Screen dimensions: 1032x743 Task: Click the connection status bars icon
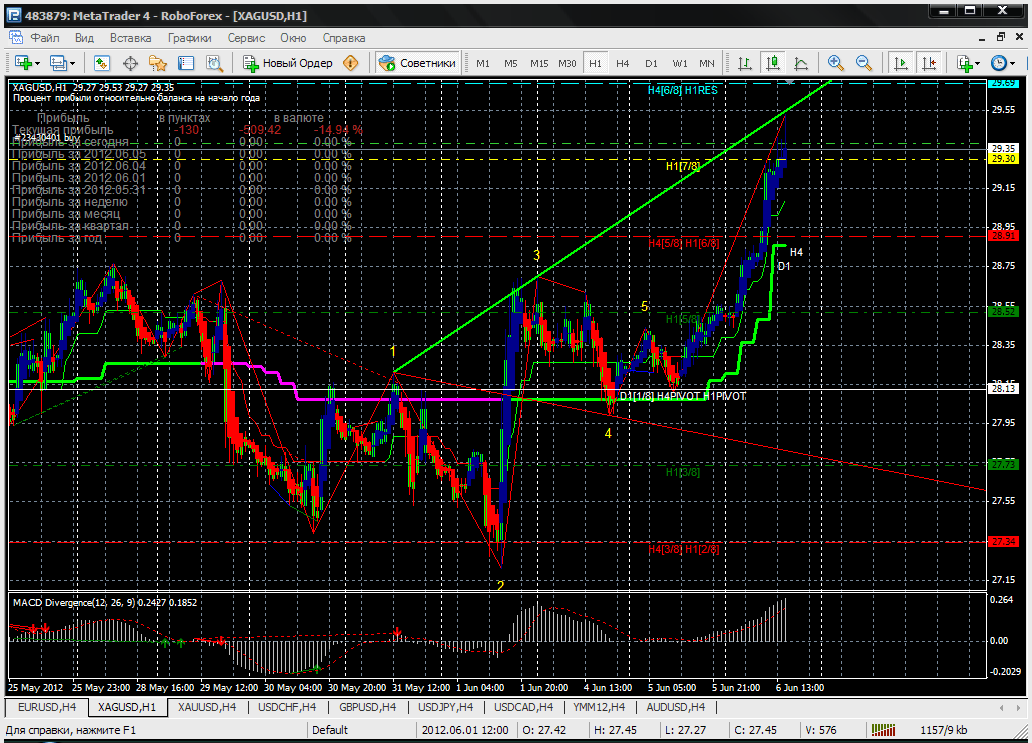pos(883,730)
